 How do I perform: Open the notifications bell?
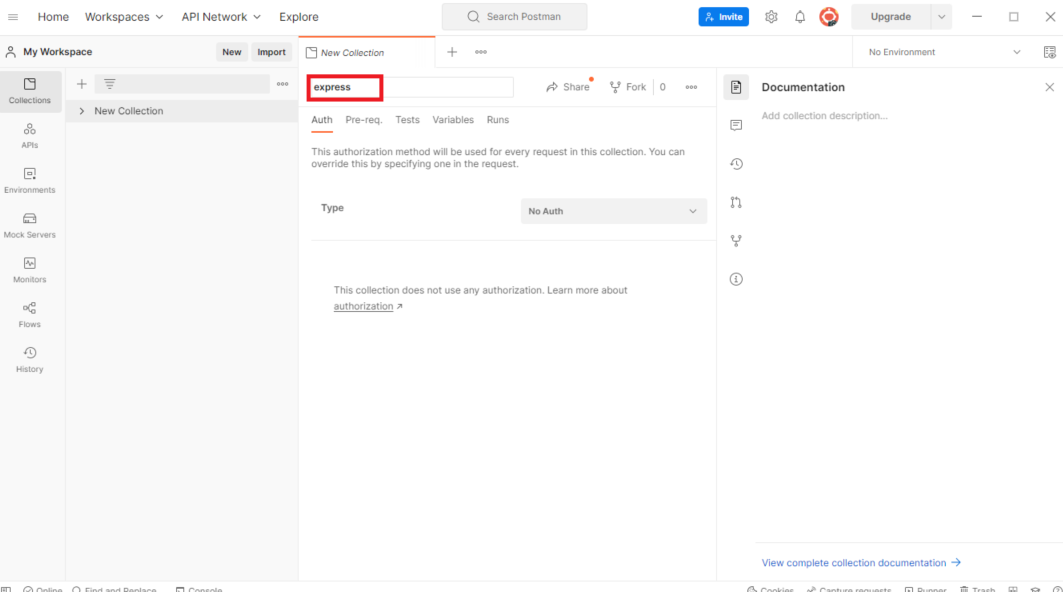click(x=800, y=17)
